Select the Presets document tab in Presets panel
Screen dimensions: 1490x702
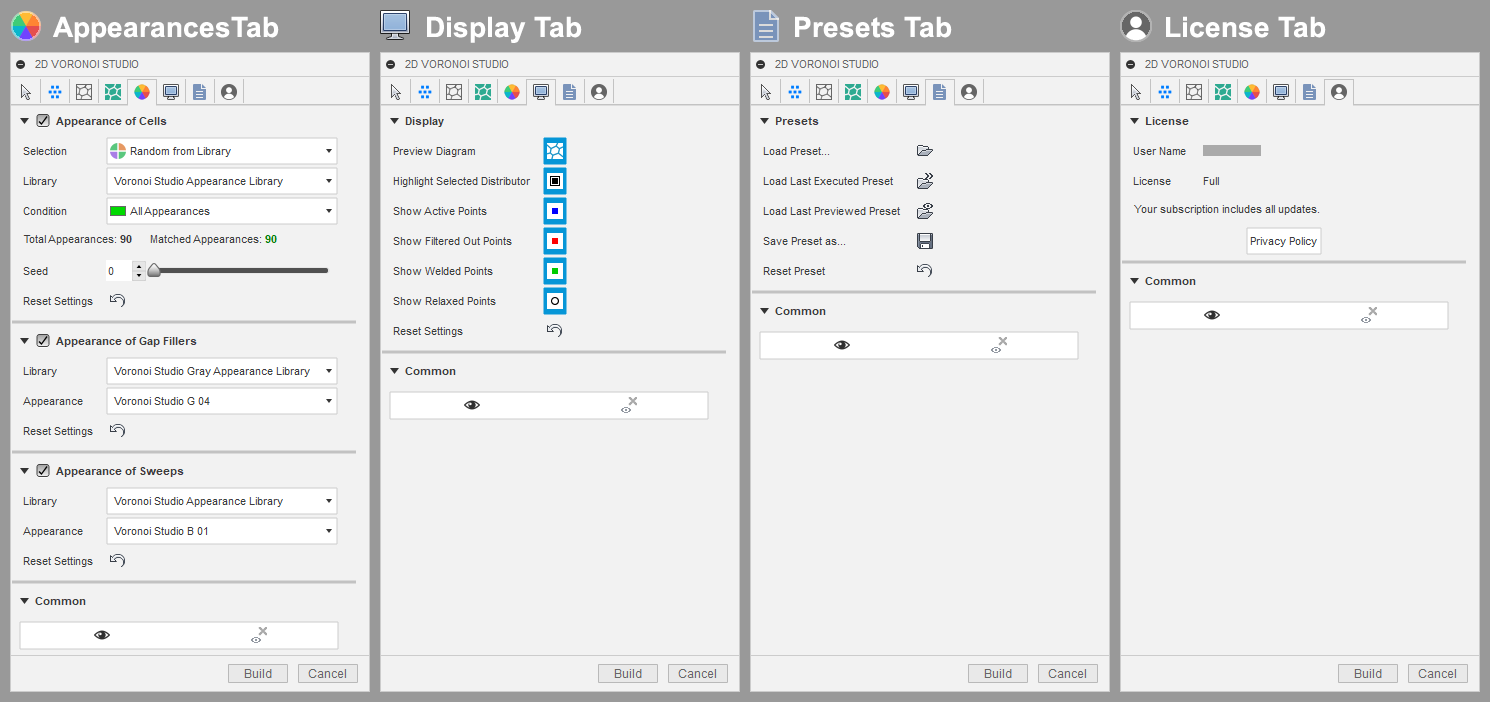(939, 92)
